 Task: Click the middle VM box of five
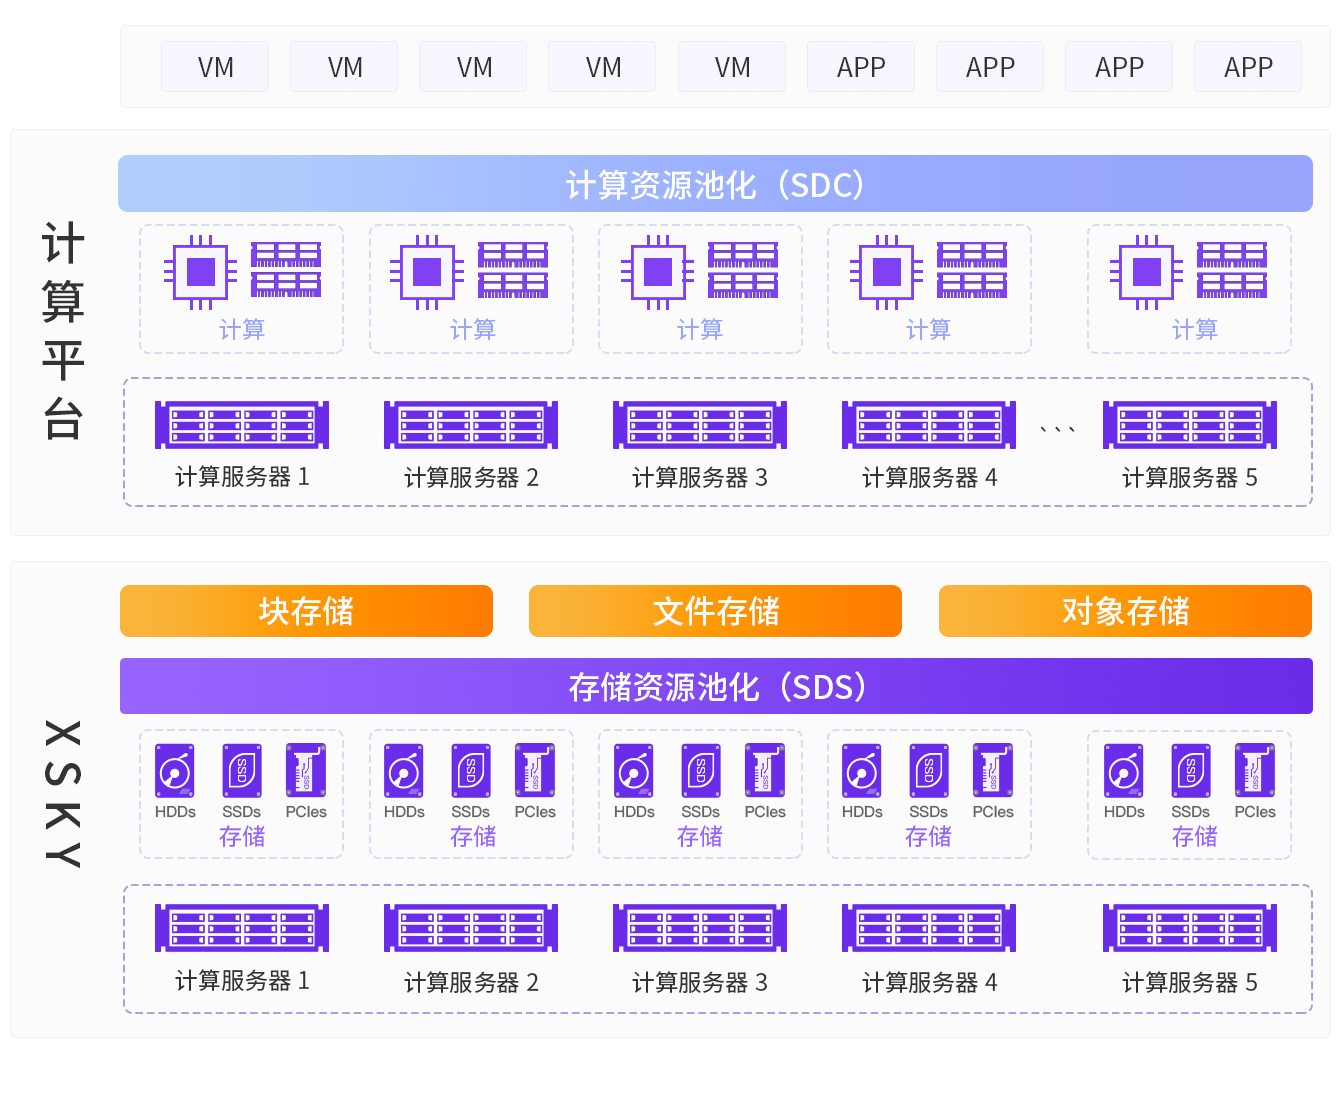pos(473,67)
